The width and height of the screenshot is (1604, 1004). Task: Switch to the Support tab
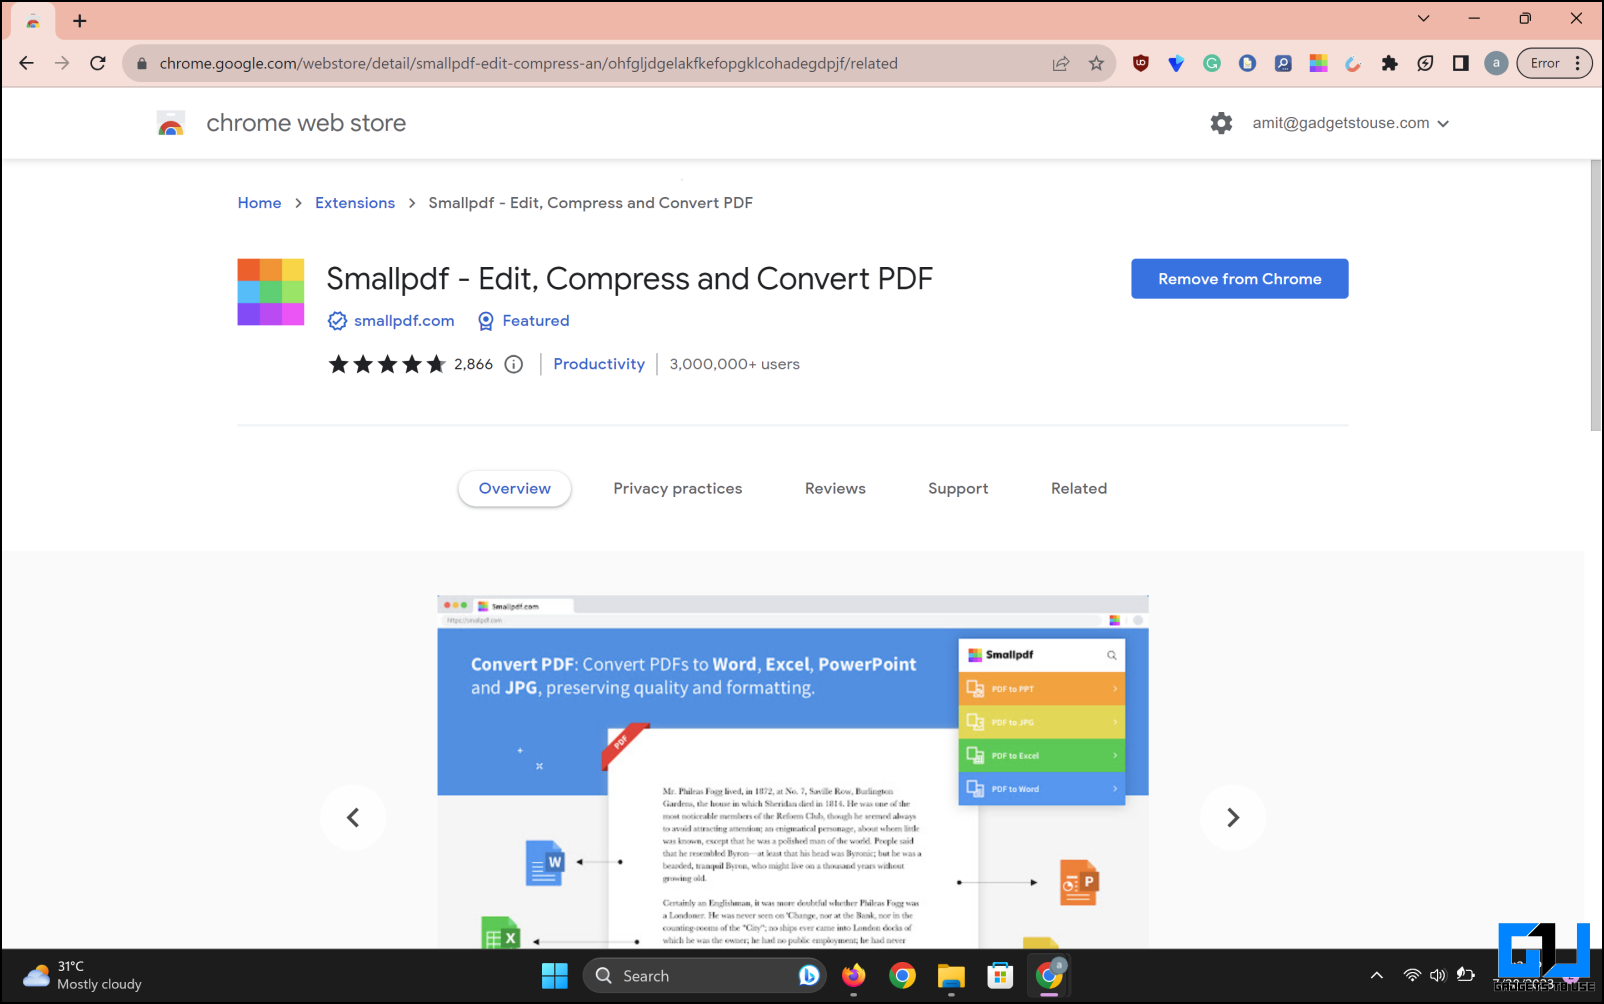958,489
